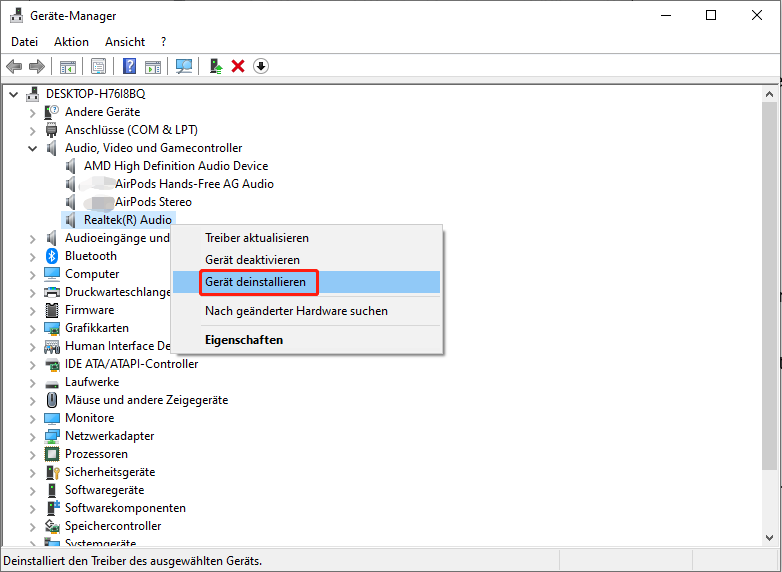
Task: Click the Bluetooth category icon
Action: (x=52, y=256)
